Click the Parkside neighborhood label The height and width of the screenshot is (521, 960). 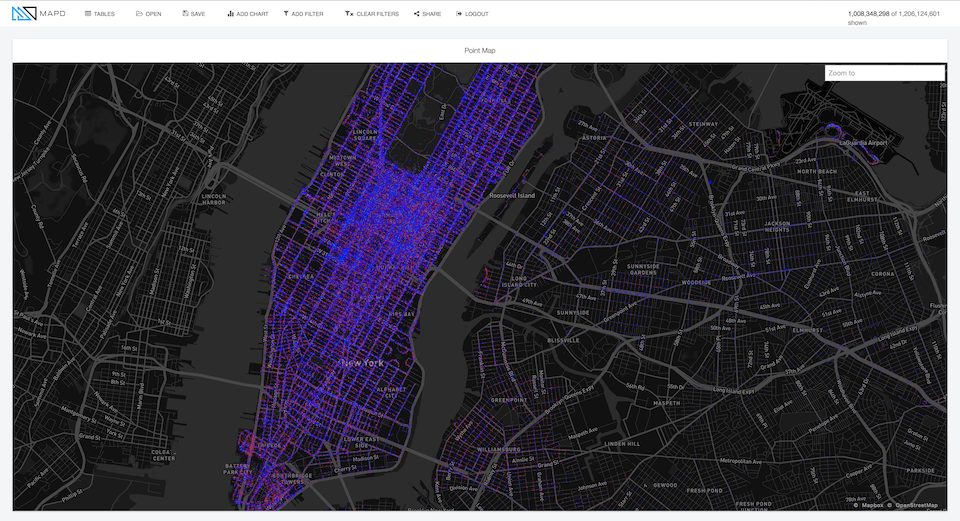tap(920, 471)
